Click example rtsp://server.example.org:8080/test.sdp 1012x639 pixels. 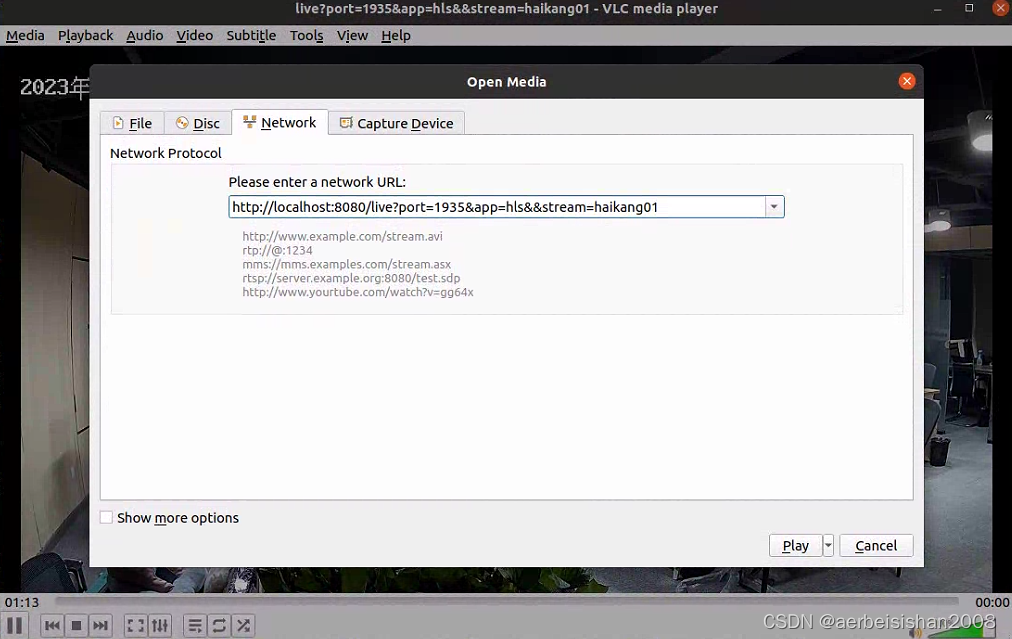(x=351, y=278)
